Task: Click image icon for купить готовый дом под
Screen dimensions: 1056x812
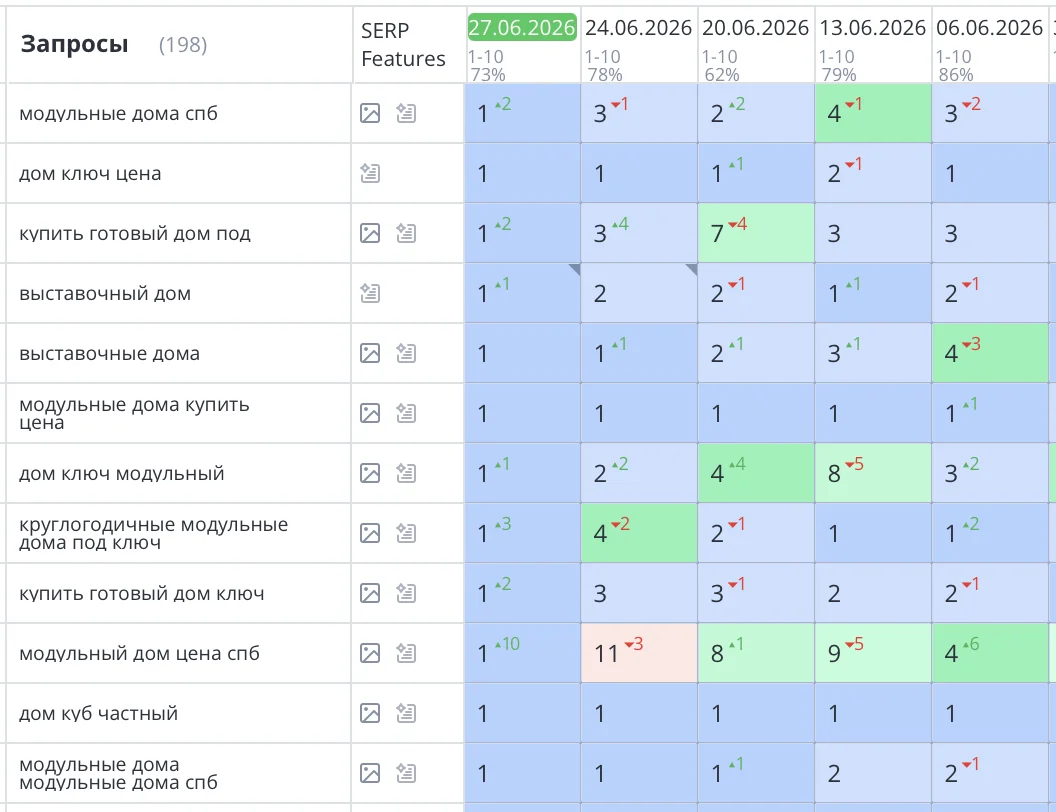Action: tap(370, 233)
